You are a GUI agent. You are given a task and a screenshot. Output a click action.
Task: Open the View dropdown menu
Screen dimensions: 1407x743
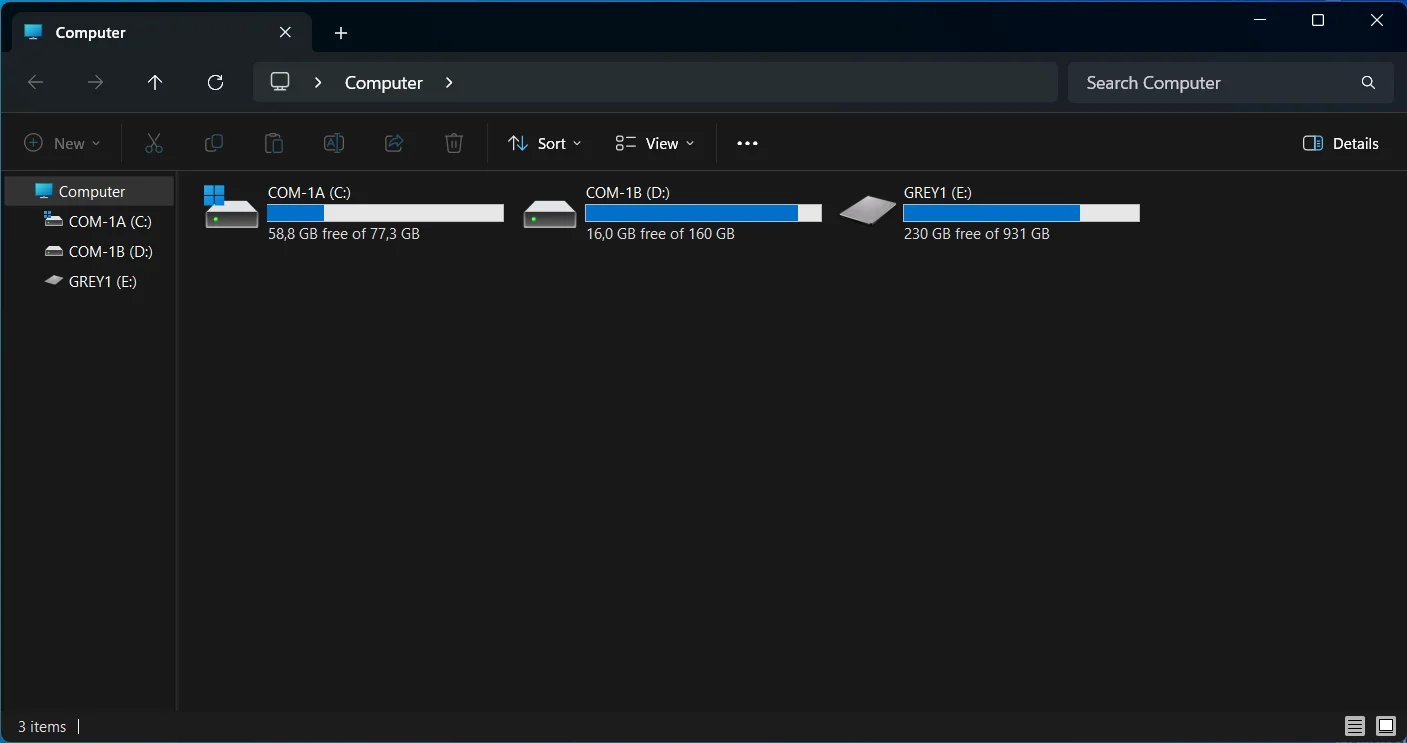coord(655,143)
